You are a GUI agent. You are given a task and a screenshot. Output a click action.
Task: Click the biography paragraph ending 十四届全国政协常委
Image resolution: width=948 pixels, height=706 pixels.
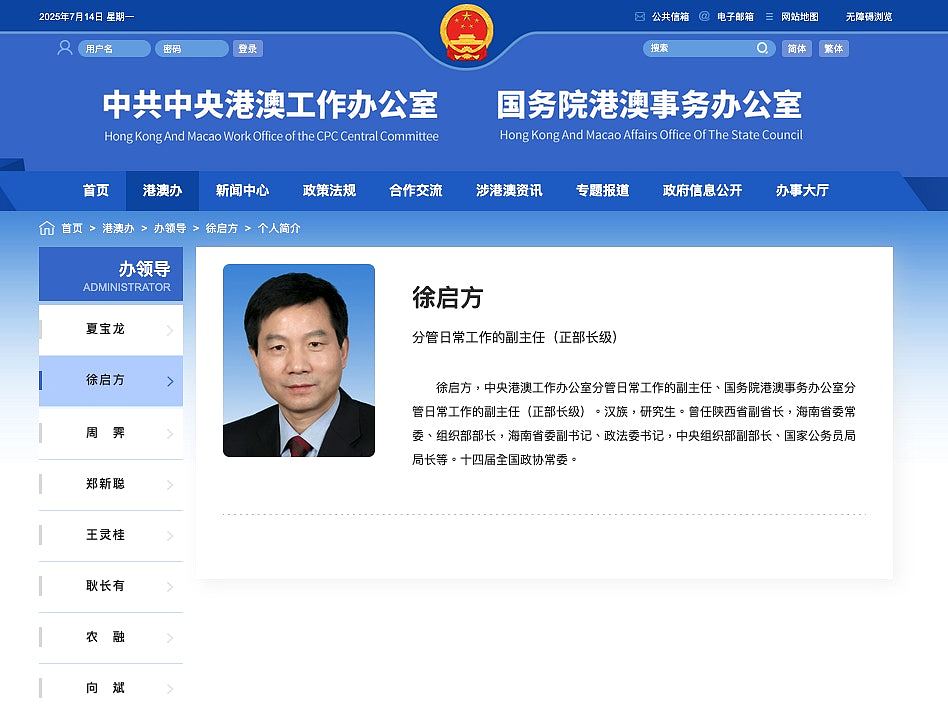coord(634,423)
